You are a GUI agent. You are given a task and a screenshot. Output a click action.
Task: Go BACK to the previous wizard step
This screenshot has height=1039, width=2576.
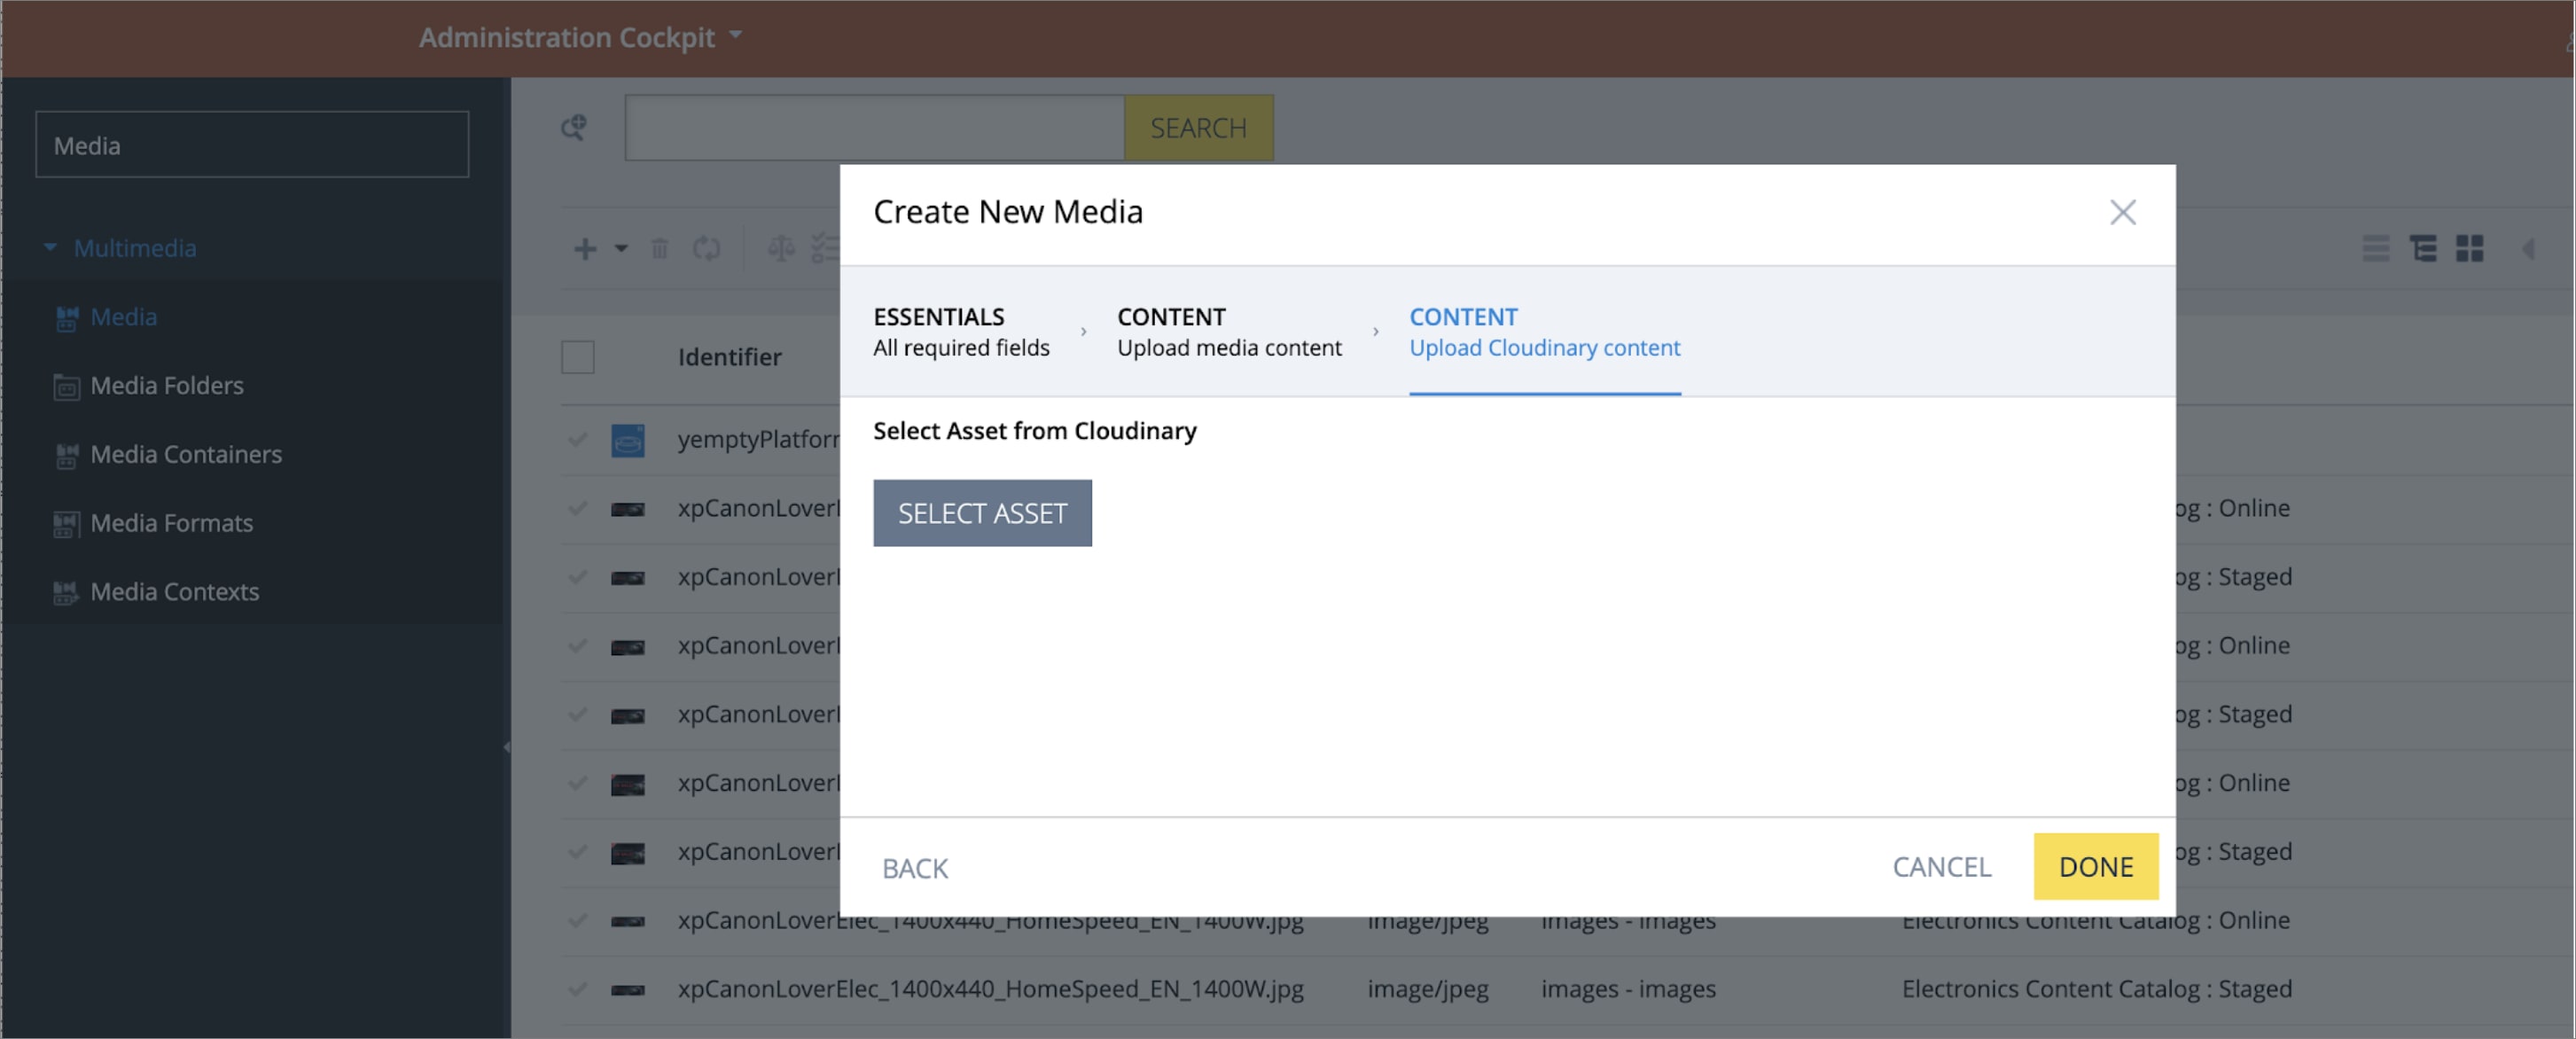914,868
